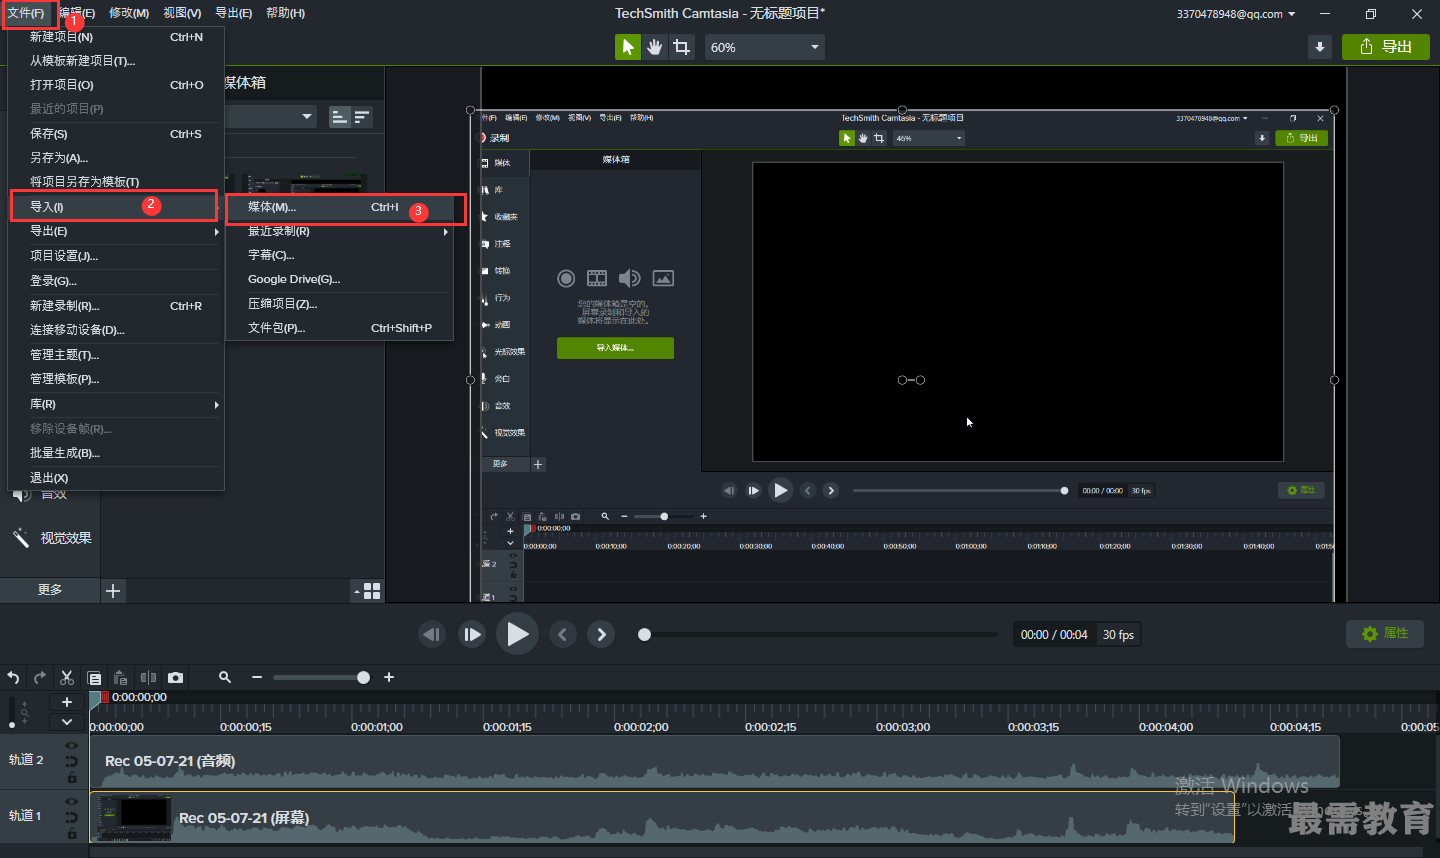1440x858 pixels.
Task: Jump to next marker arrow
Action: pyautogui.click(x=601, y=634)
